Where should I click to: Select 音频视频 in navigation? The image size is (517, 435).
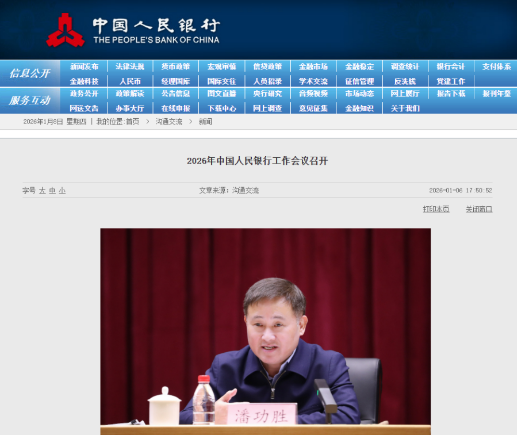(313, 94)
